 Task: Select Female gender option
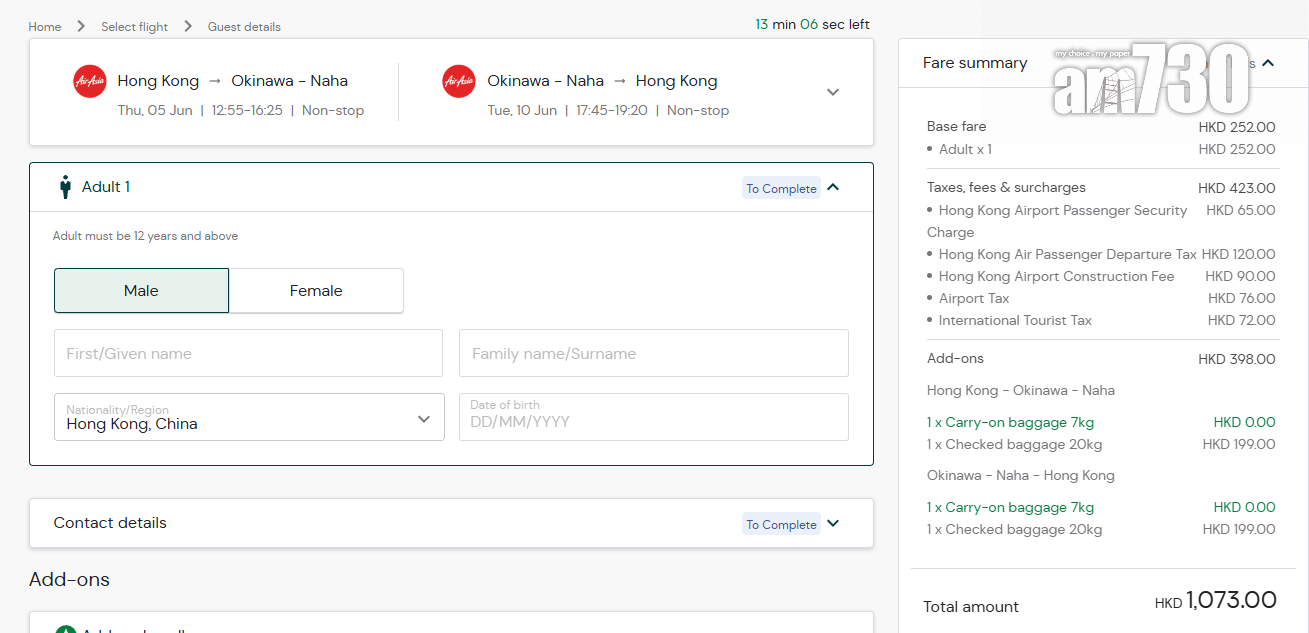[x=316, y=291]
